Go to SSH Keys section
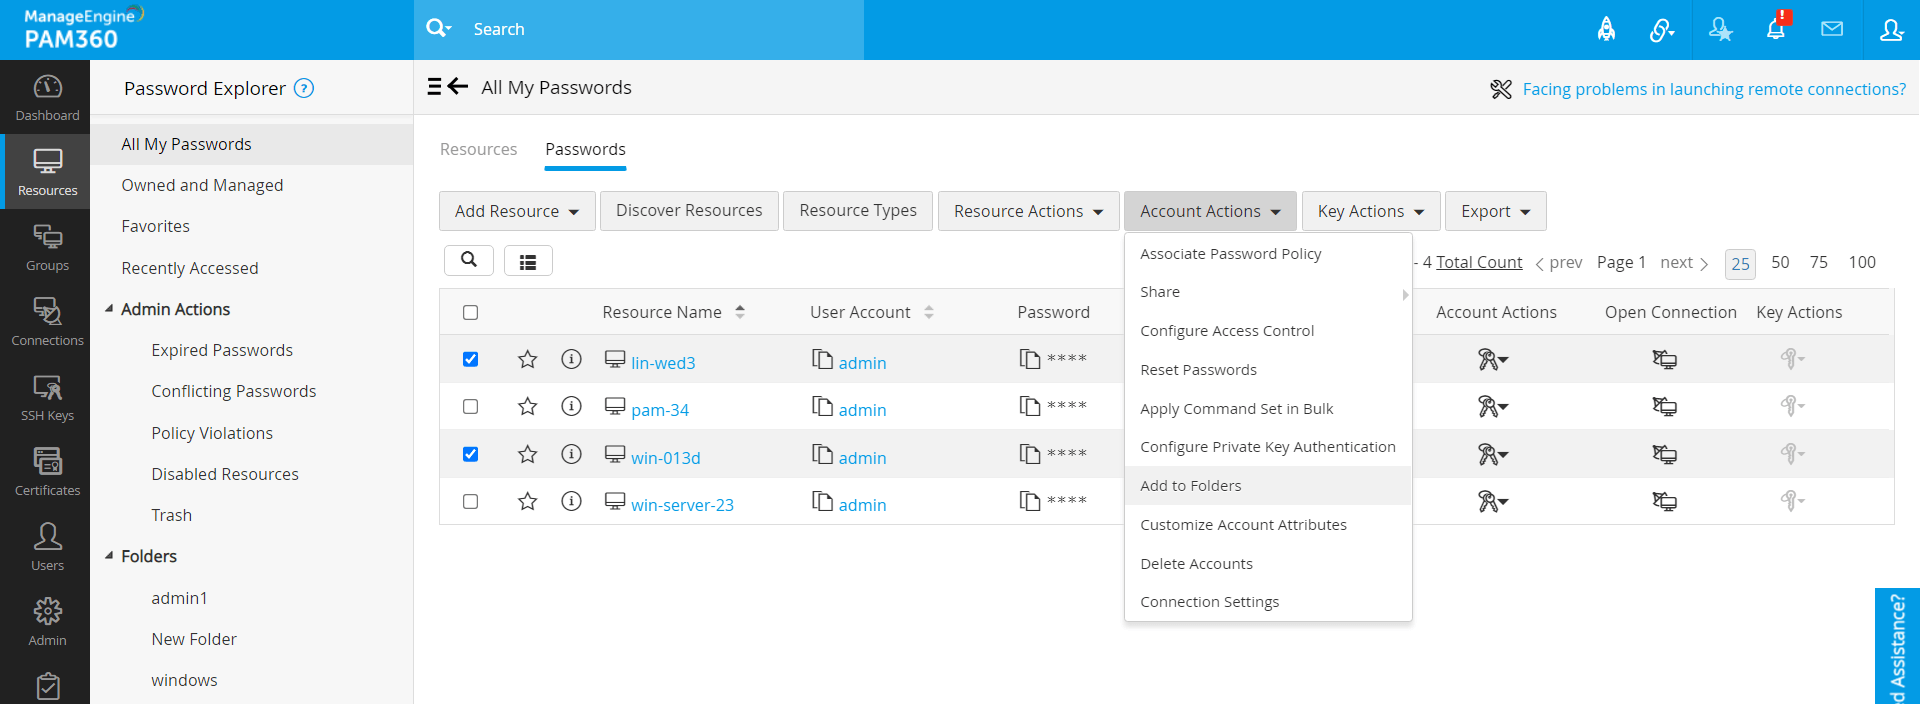Screen dimensions: 1920x704 tap(47, 397)
